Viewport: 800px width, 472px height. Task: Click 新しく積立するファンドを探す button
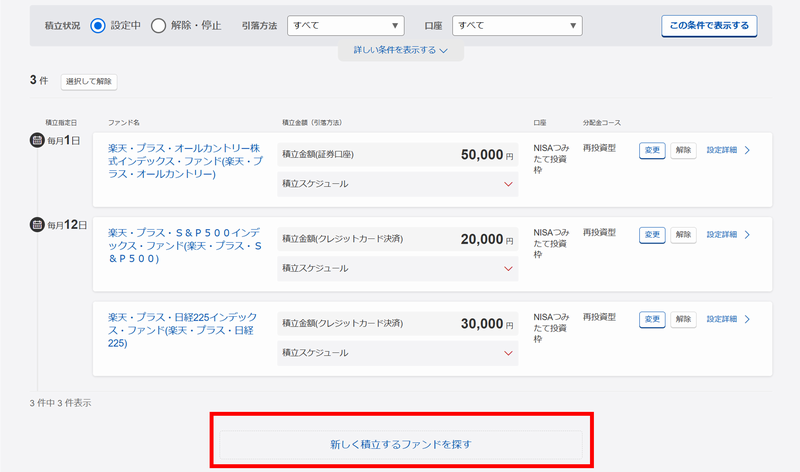[401, 444]
